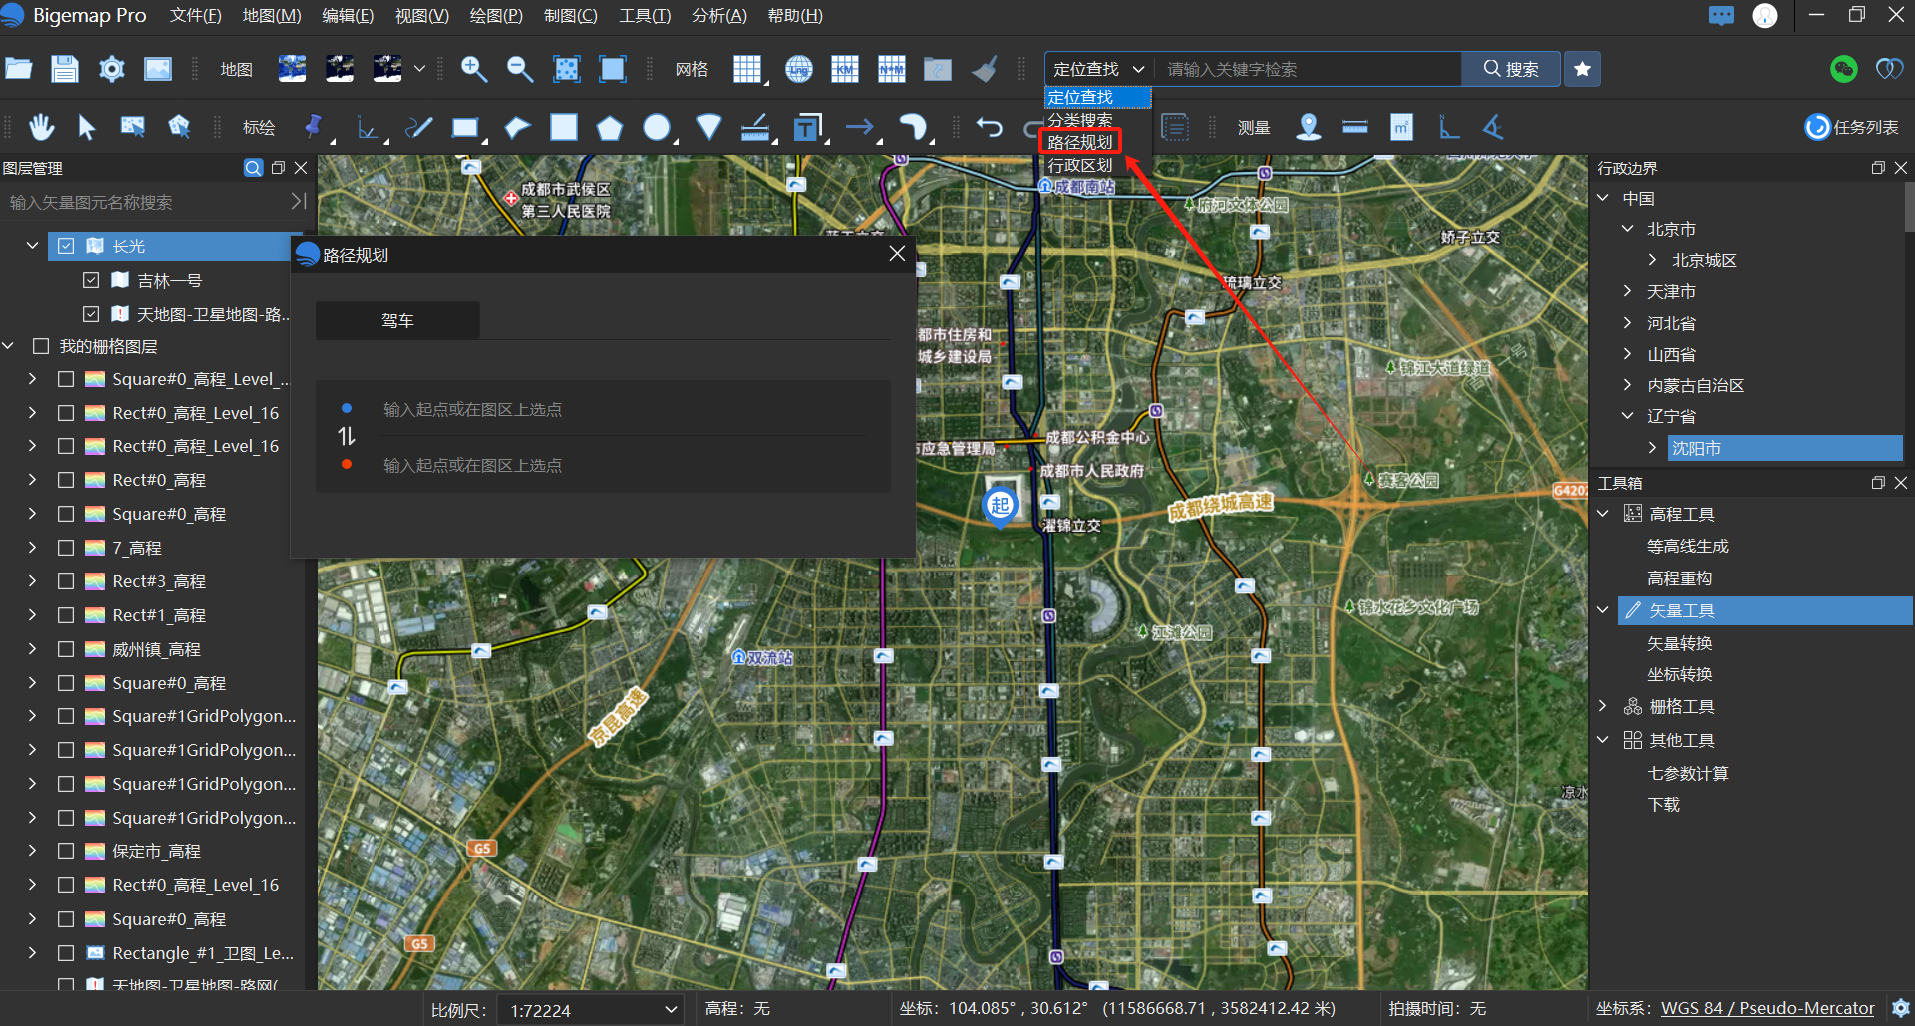Open the scale 1:72224 dropdown
Image resolution: width=1915 pixels, height=1026 pixels.
(593, 1010)
